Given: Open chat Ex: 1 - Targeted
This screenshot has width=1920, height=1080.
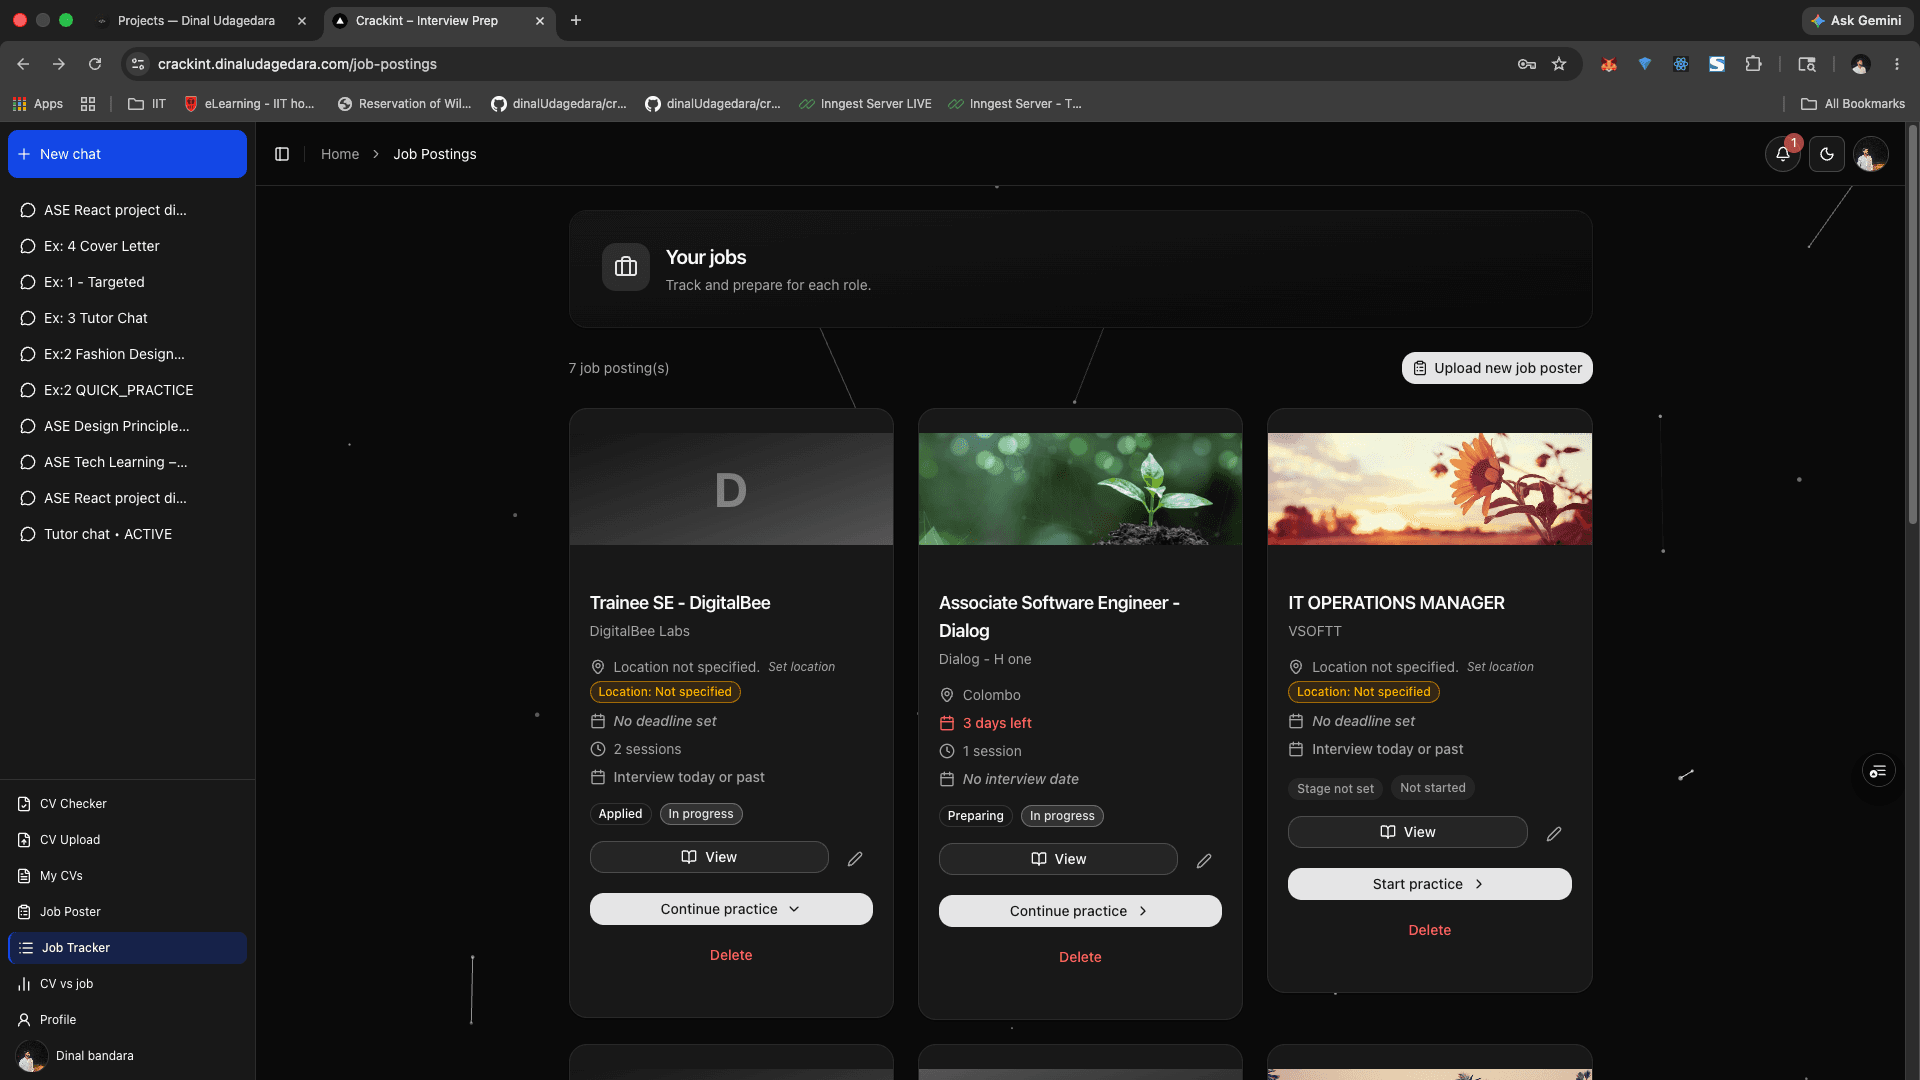Looking at the screenshot, I should coord(127,282).
